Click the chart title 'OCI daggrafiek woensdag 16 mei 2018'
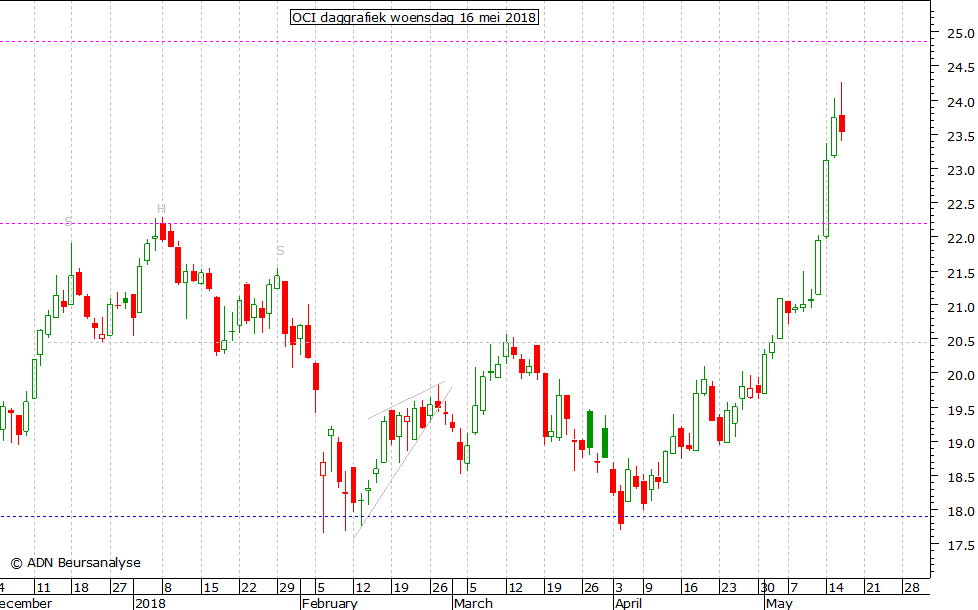 tap(414, 17)
